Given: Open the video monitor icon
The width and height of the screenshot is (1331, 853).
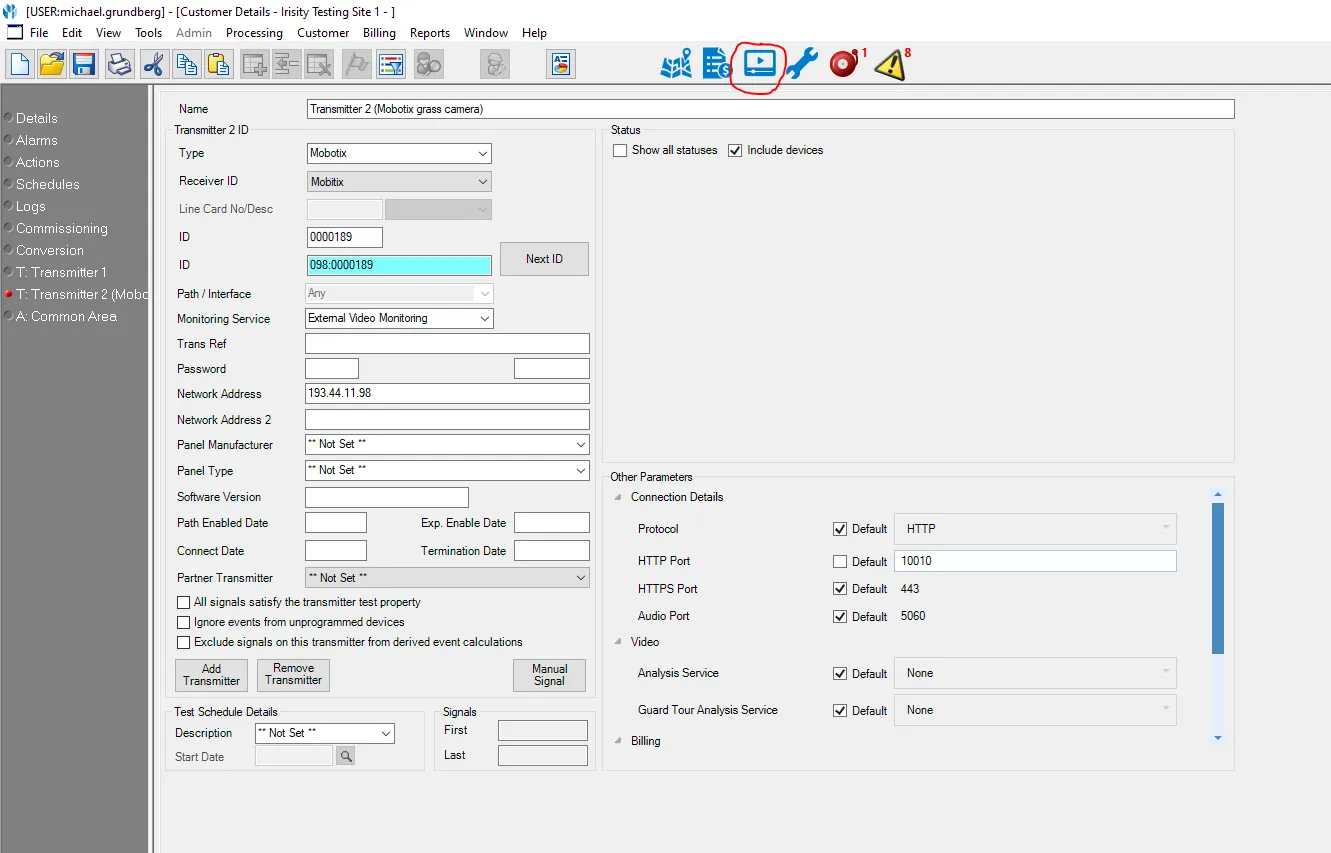Looking at the screenshot, I should pos(760,63).
